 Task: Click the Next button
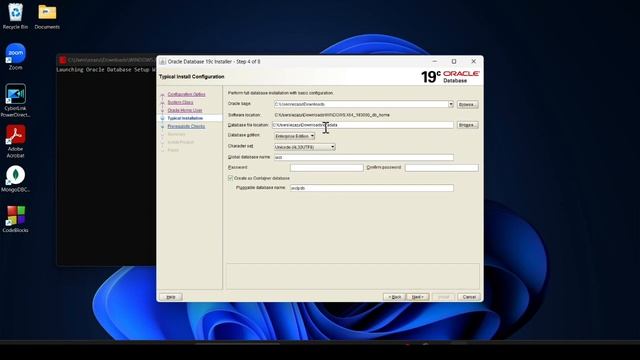418,297
